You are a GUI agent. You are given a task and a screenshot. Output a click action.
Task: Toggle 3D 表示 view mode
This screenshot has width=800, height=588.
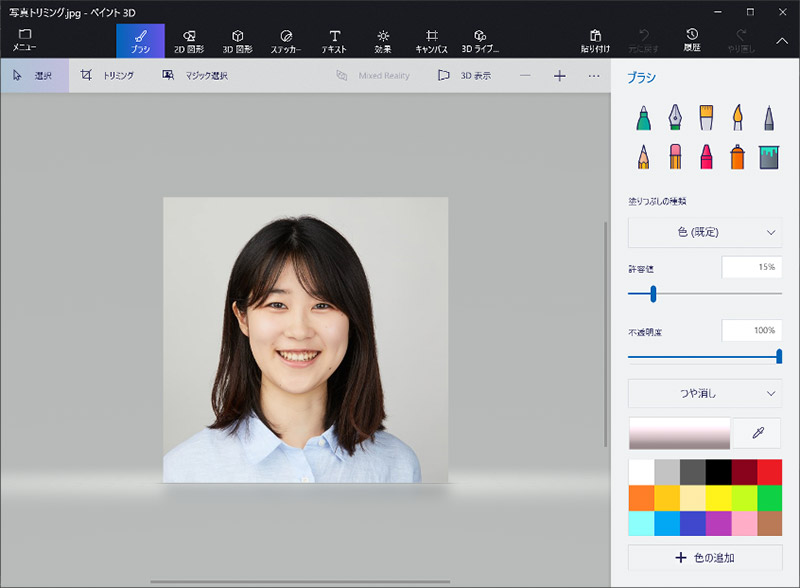(465, 75)
